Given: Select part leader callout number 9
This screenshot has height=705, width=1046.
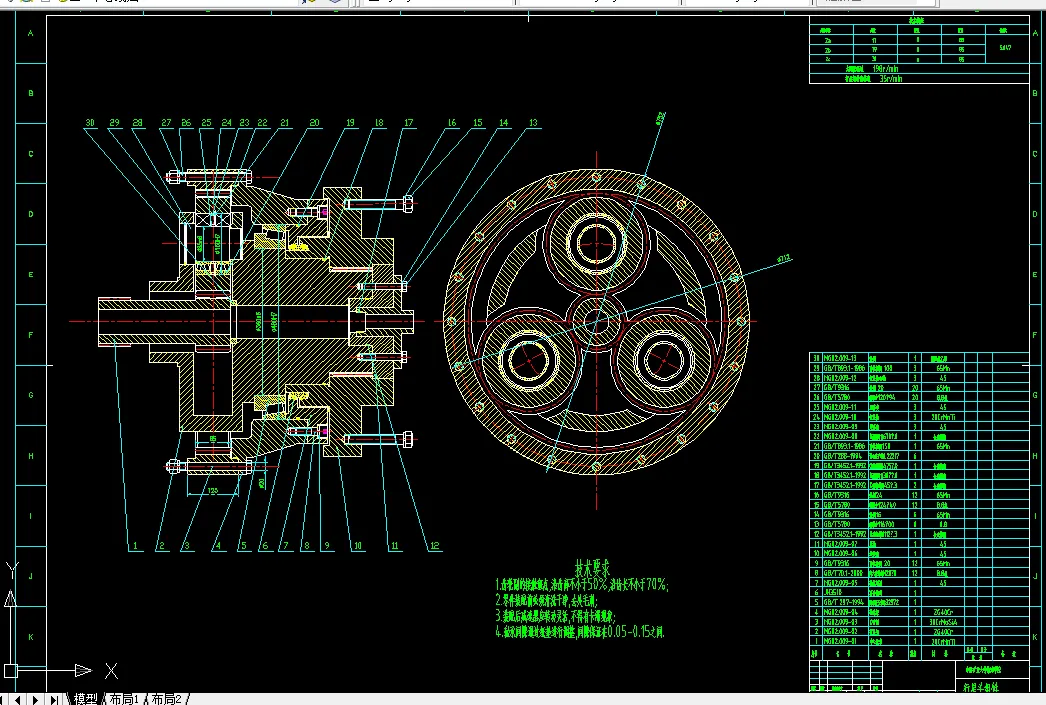Looking at the screenshot, I should click(x=327, y=546).
